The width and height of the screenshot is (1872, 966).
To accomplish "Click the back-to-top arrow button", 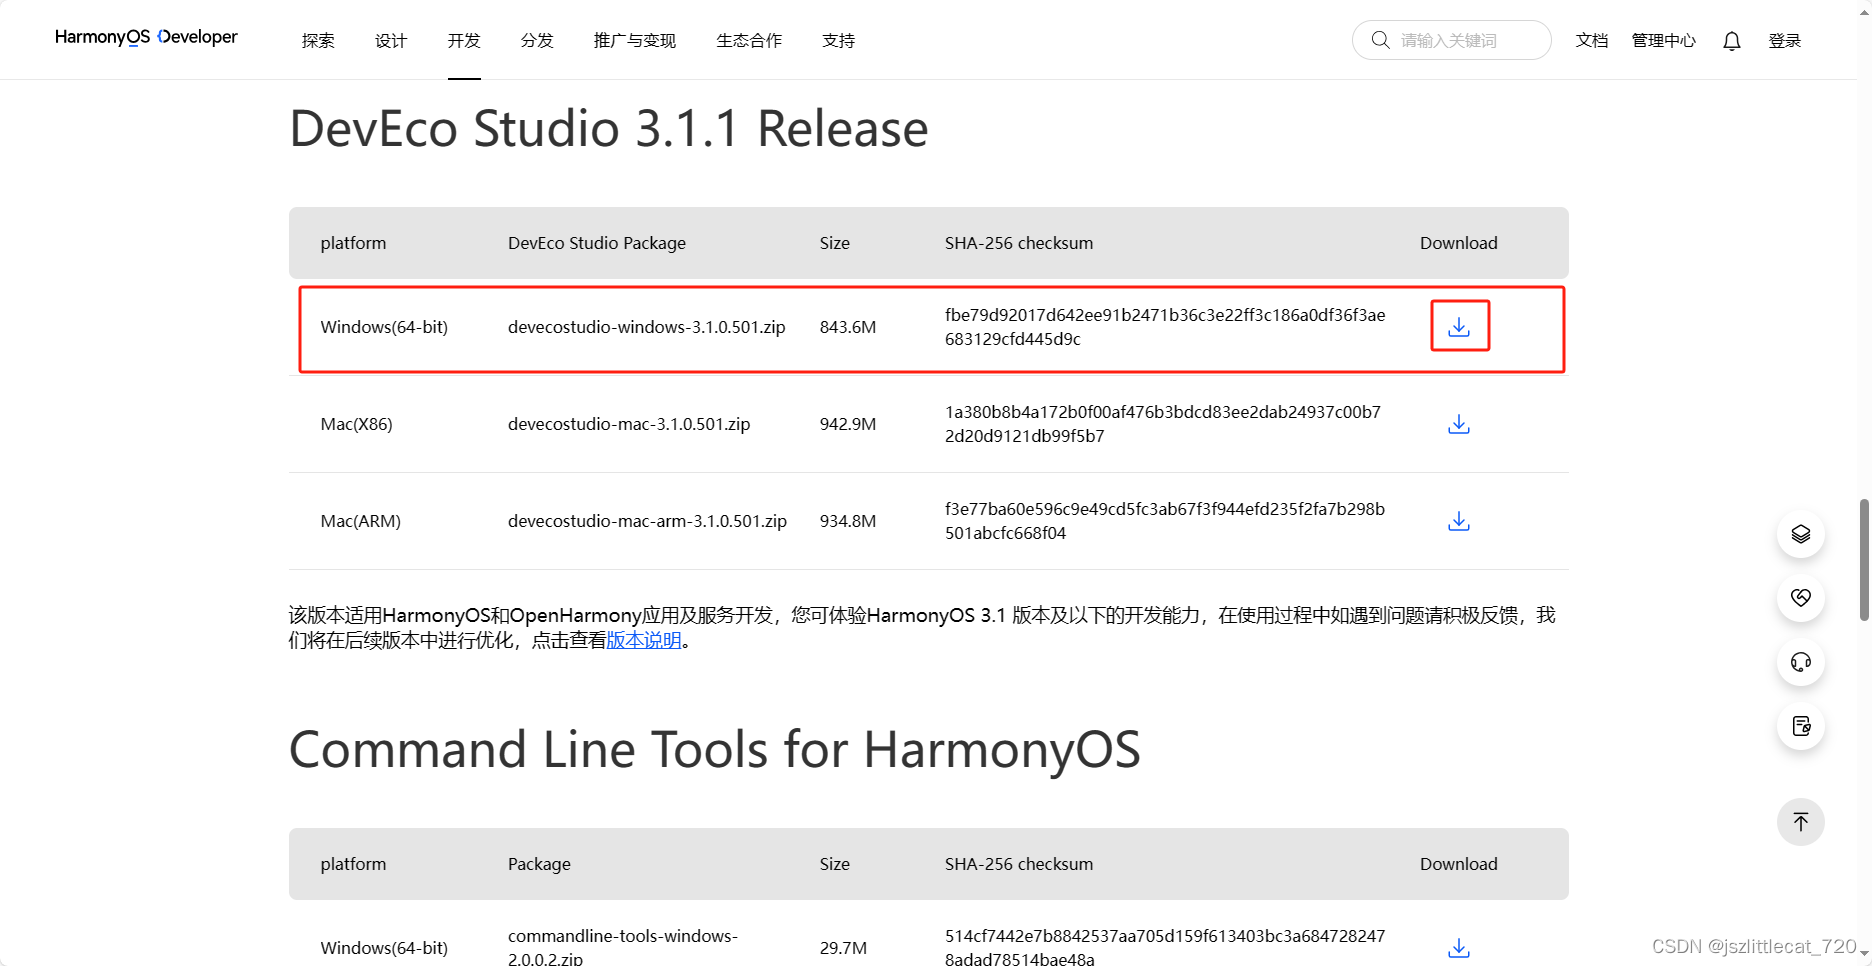I will point(1801,822).
